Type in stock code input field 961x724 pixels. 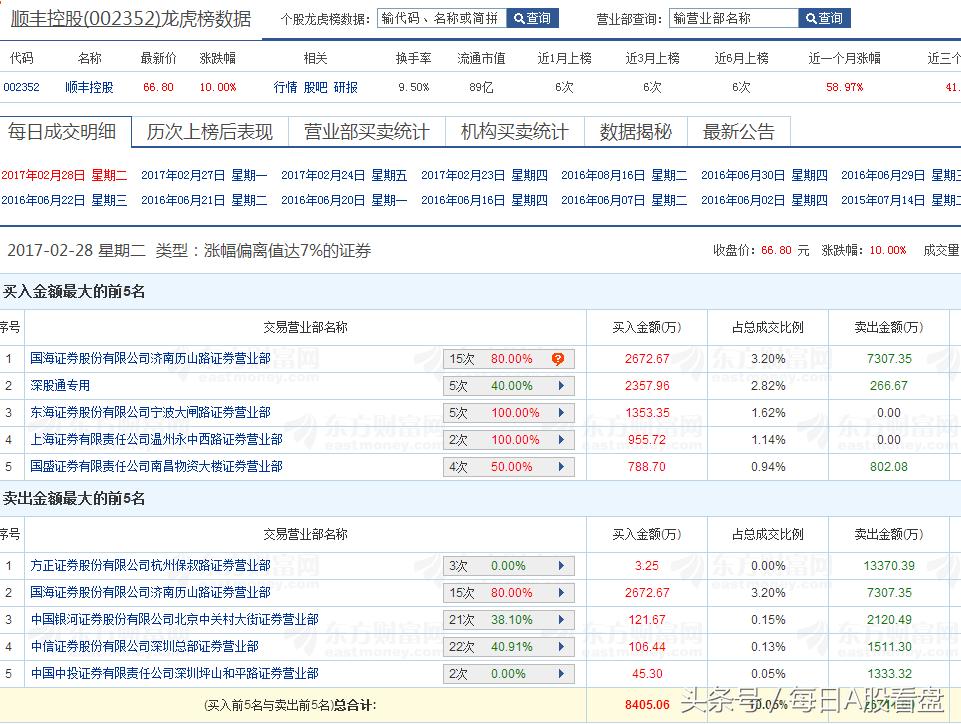[442, 18]
